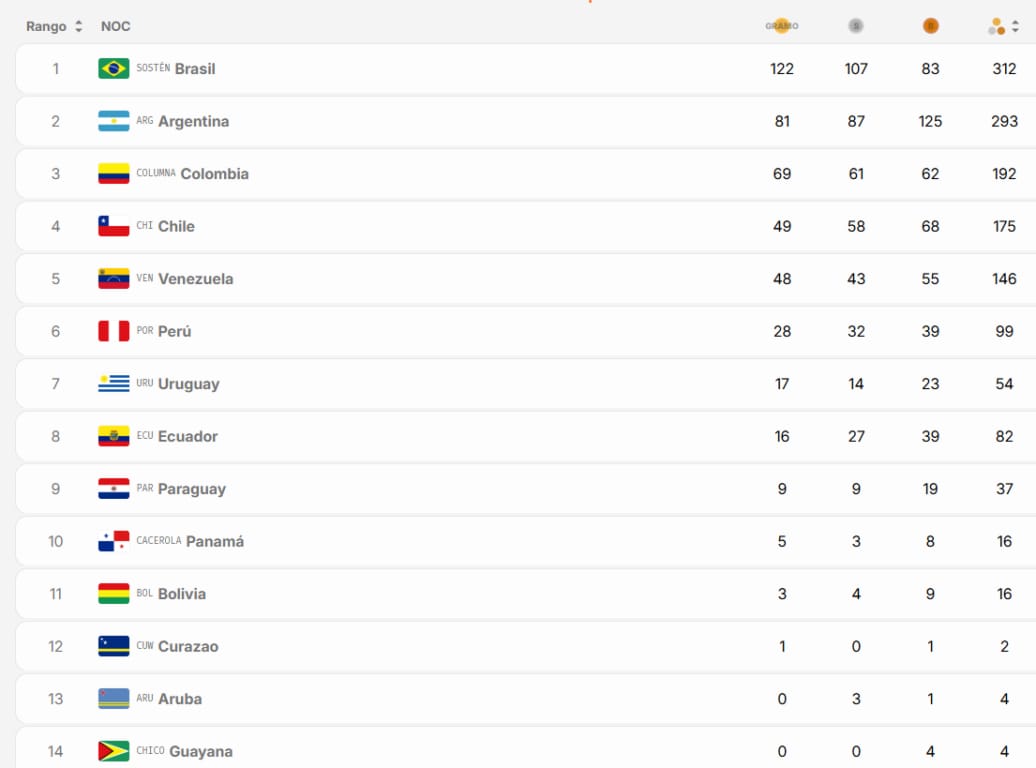Click the Panamá flag icon
The image size is (1036, 768).
[114, 541]
